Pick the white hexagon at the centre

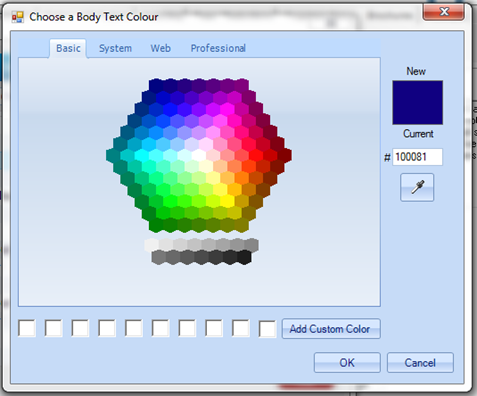click(x=199, y=156)
